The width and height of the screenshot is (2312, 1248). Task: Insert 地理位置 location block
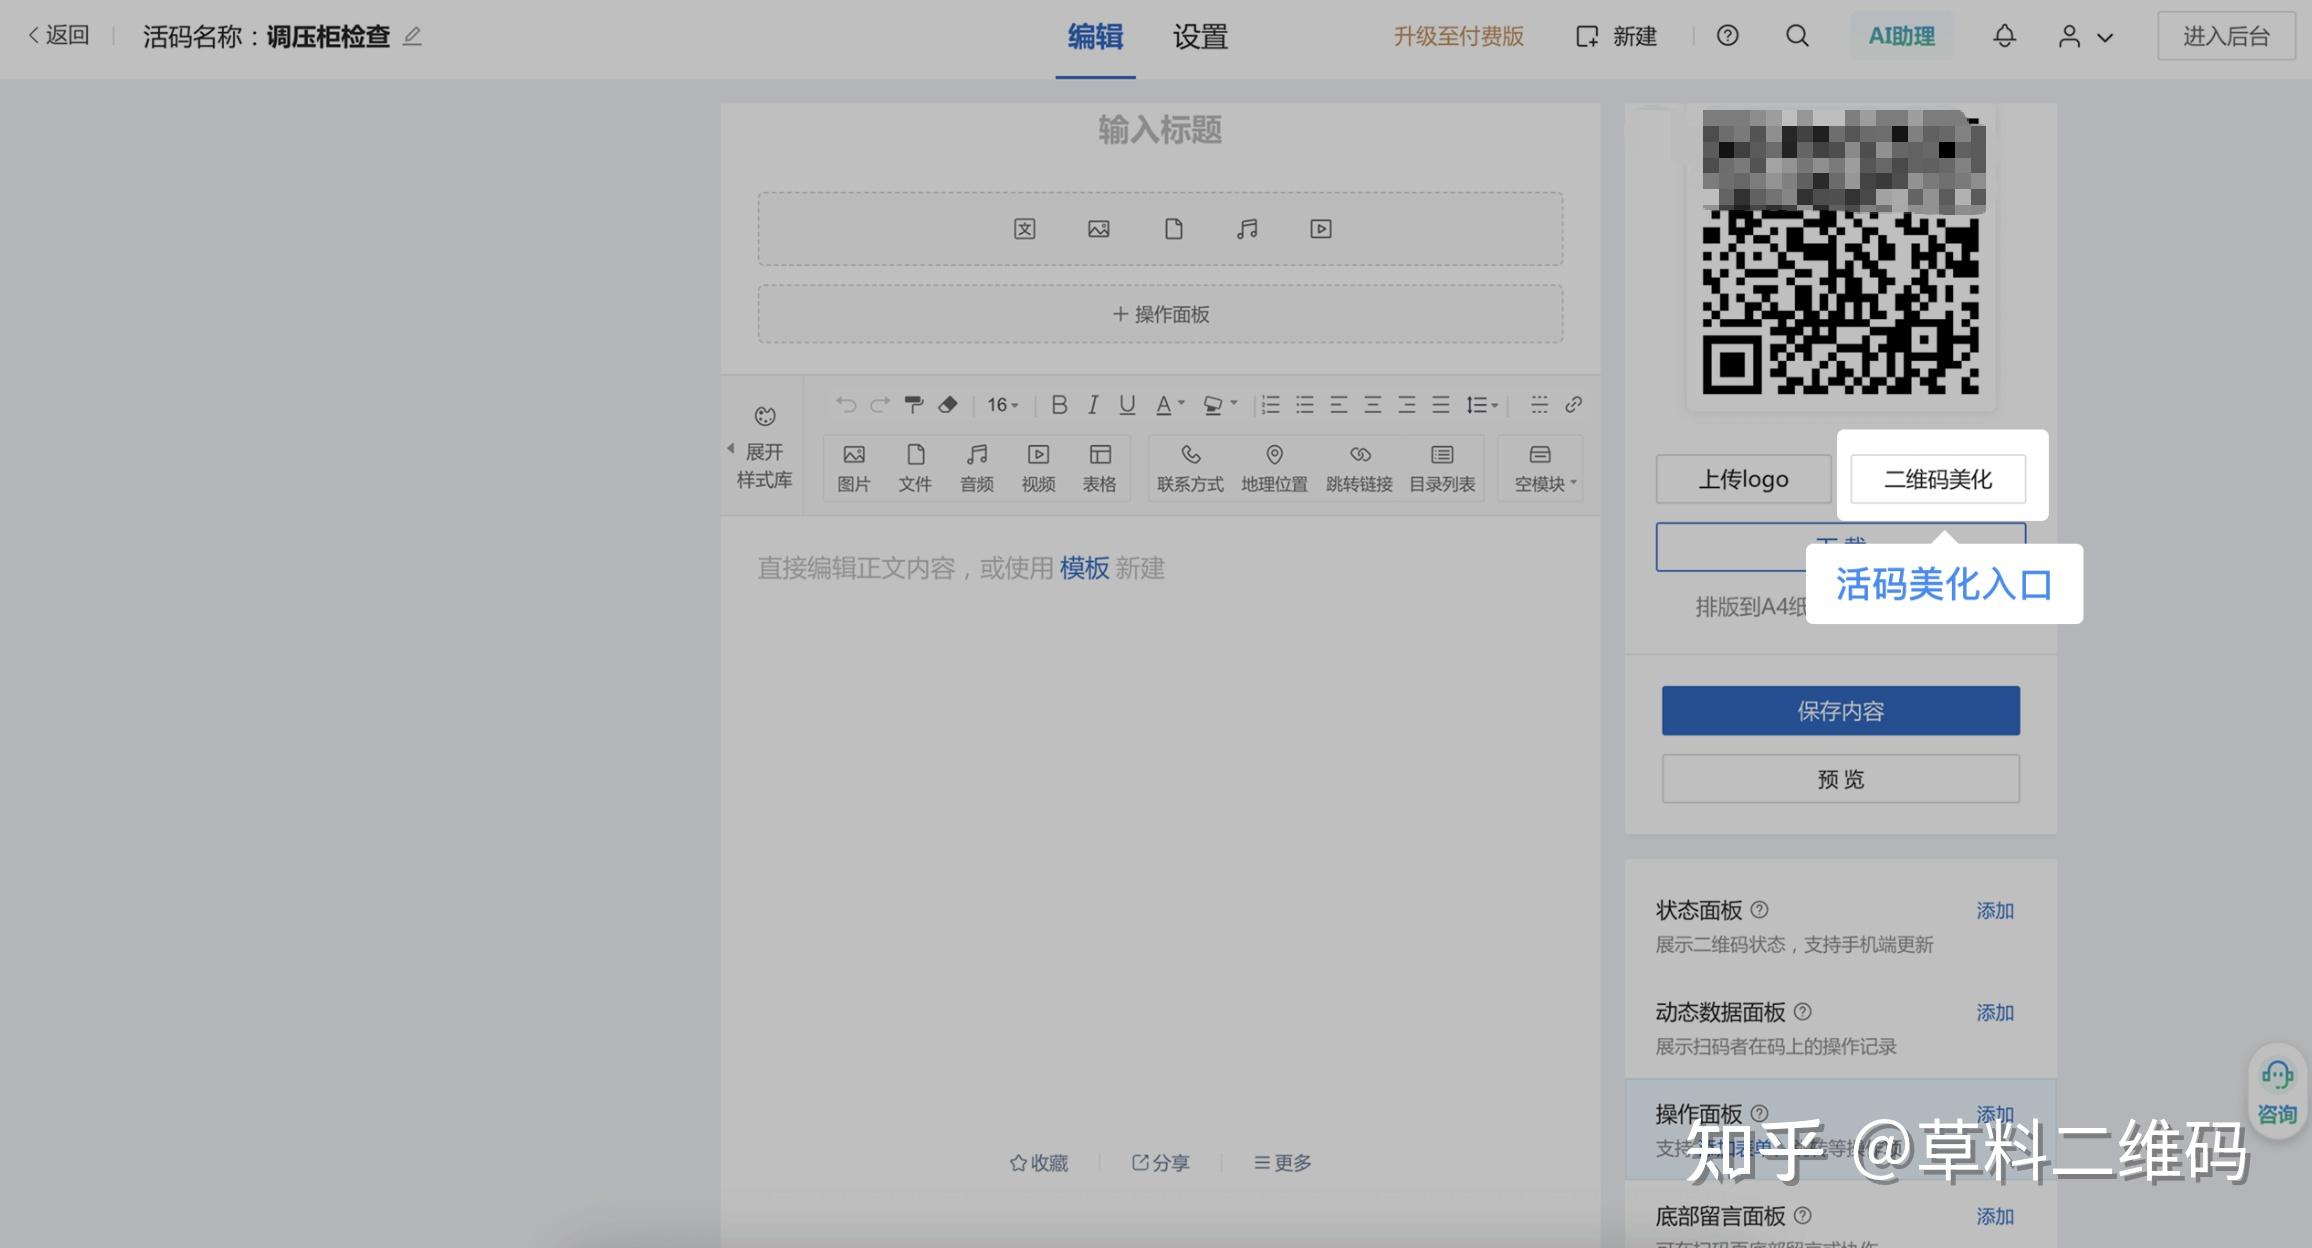1274,467
